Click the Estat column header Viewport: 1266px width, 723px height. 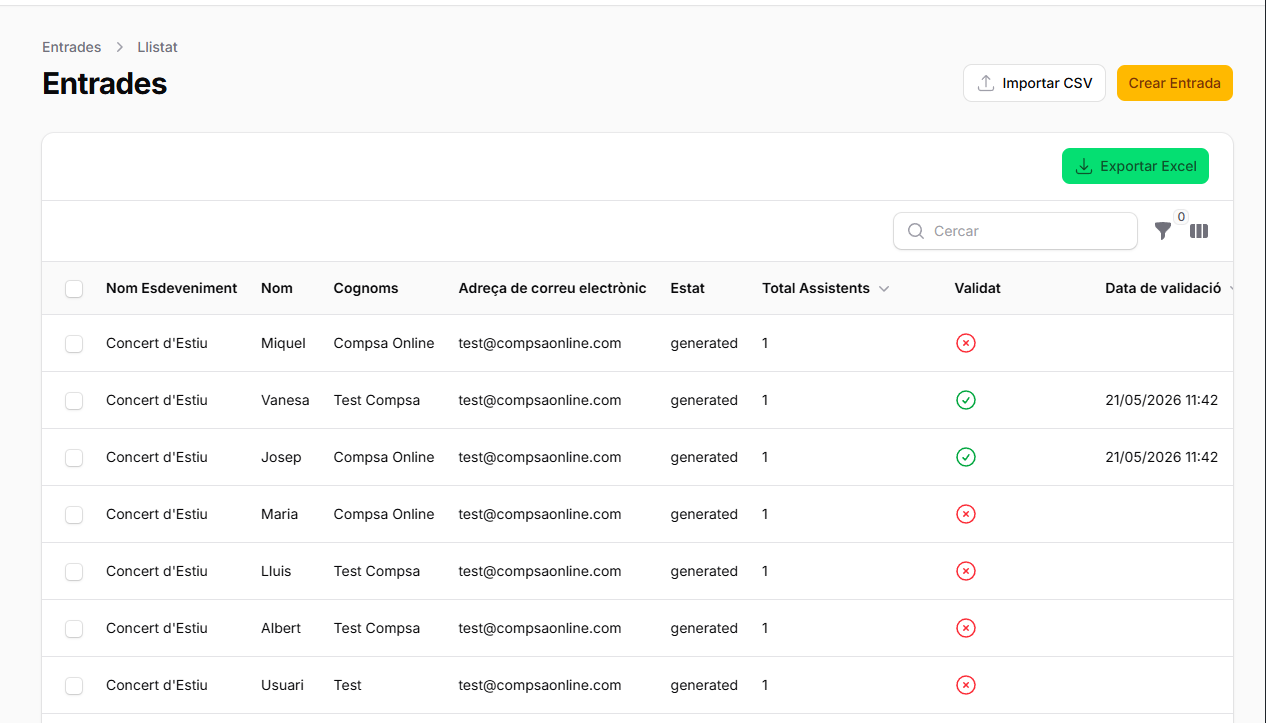tap(688, 288)
